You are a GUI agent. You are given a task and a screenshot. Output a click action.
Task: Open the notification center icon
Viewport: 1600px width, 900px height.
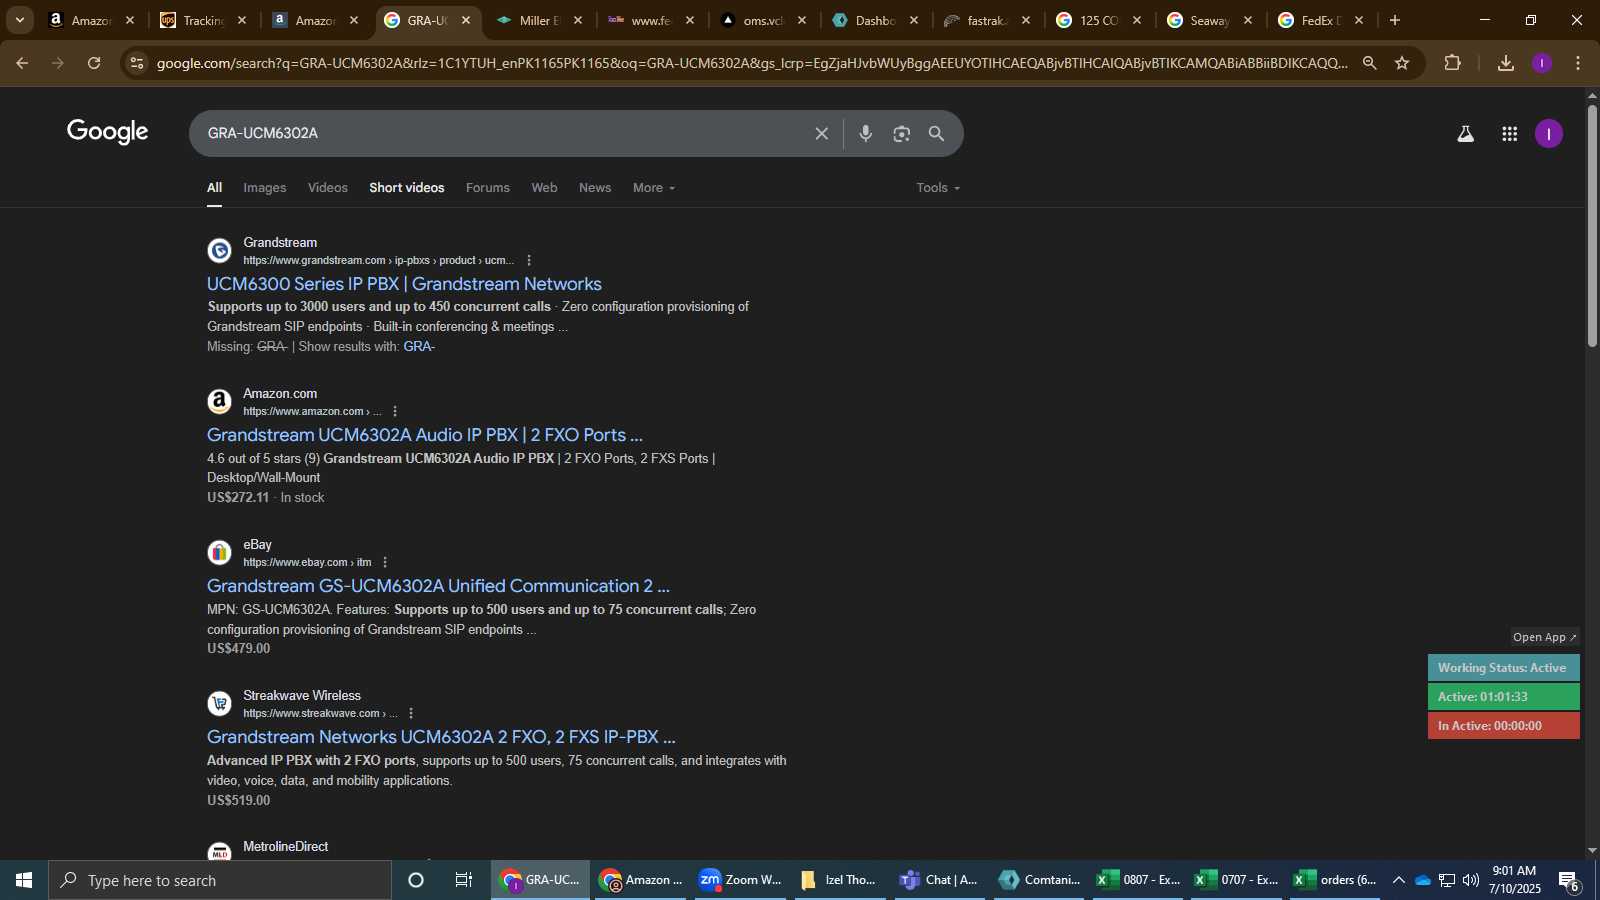coord(1568,880)
